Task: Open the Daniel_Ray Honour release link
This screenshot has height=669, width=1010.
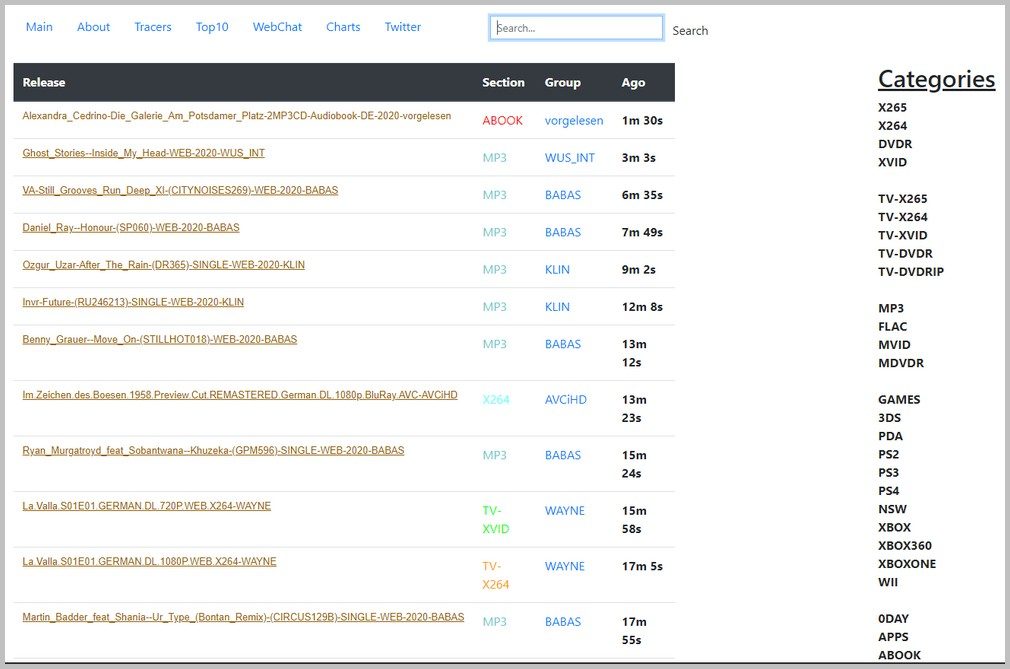Action: point(131,228)
